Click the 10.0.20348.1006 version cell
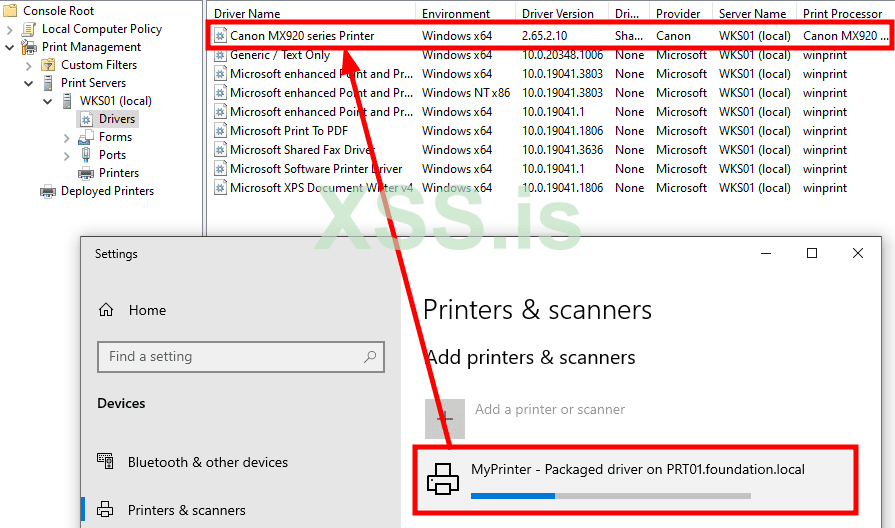Viewport: 895px width, 528px height. [x=562, y=55]
